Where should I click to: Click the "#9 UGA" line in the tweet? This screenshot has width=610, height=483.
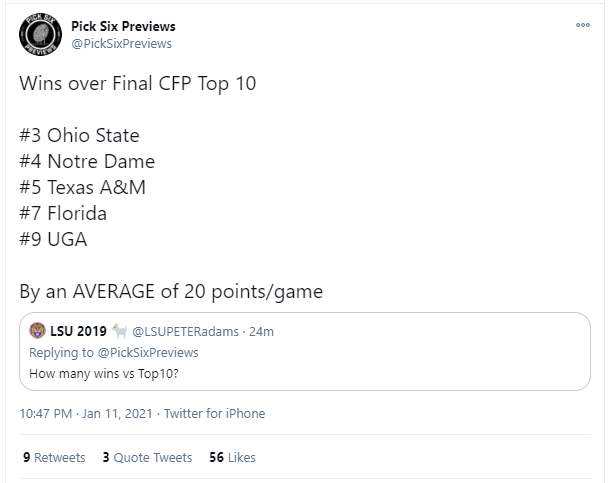point(53,239)
